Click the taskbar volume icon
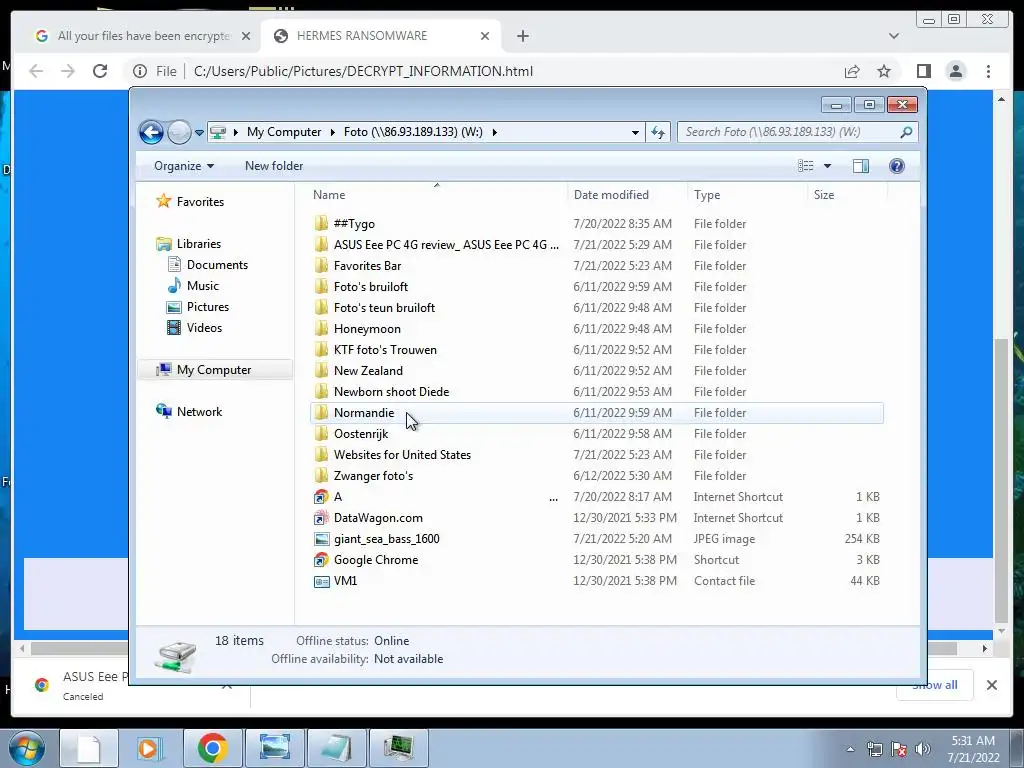The width and height of the screenshot is (1024, 768). [923, 748]
